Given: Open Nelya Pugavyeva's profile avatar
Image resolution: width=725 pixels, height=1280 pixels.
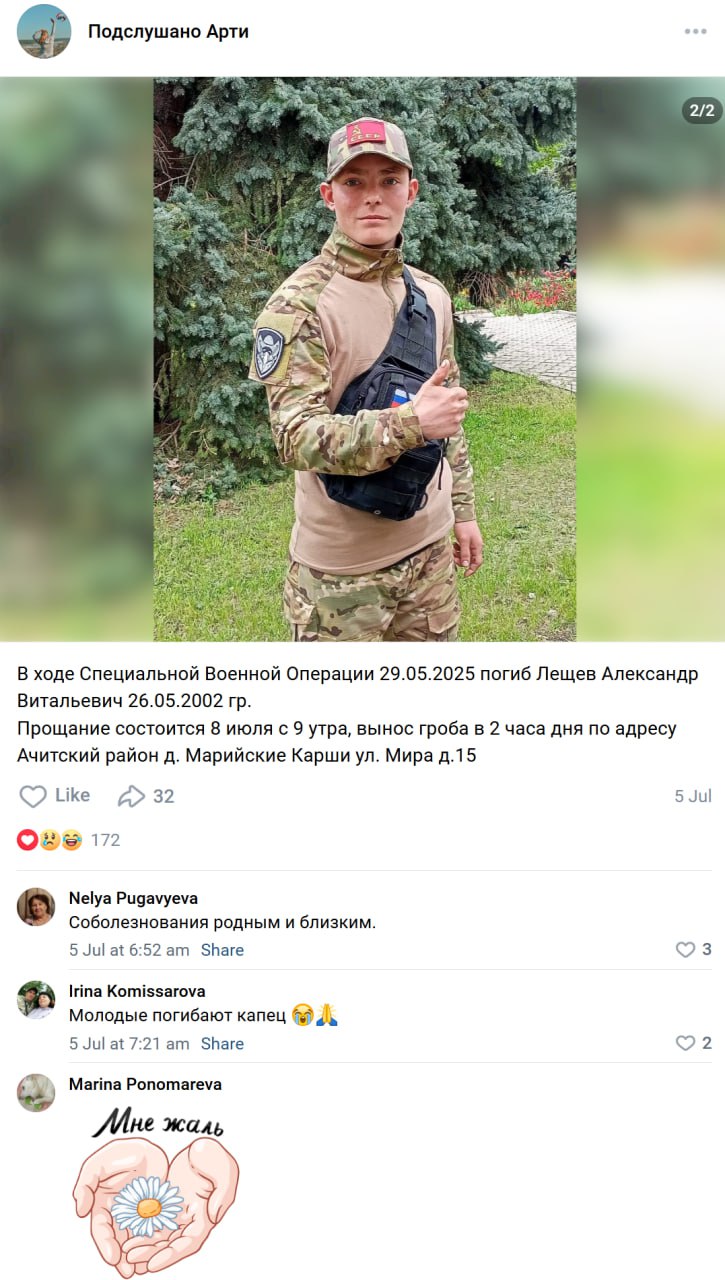Looking at the screenshot, I should [36, 907].
